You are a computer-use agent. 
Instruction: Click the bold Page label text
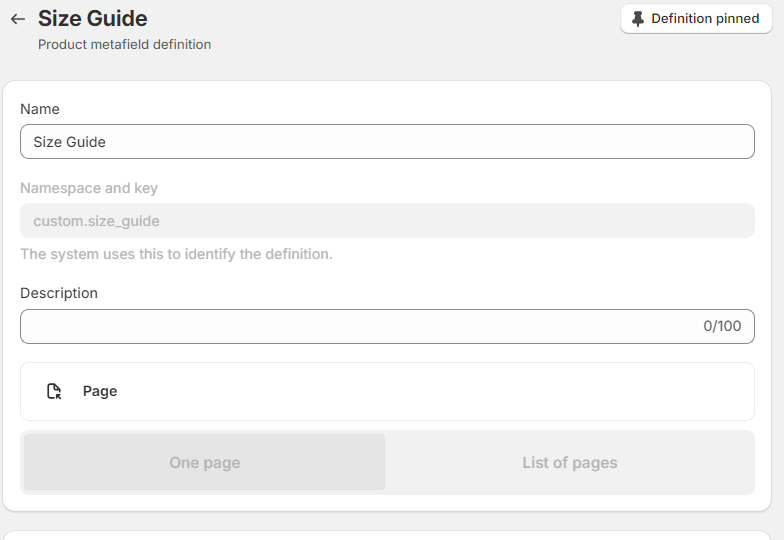100,391
